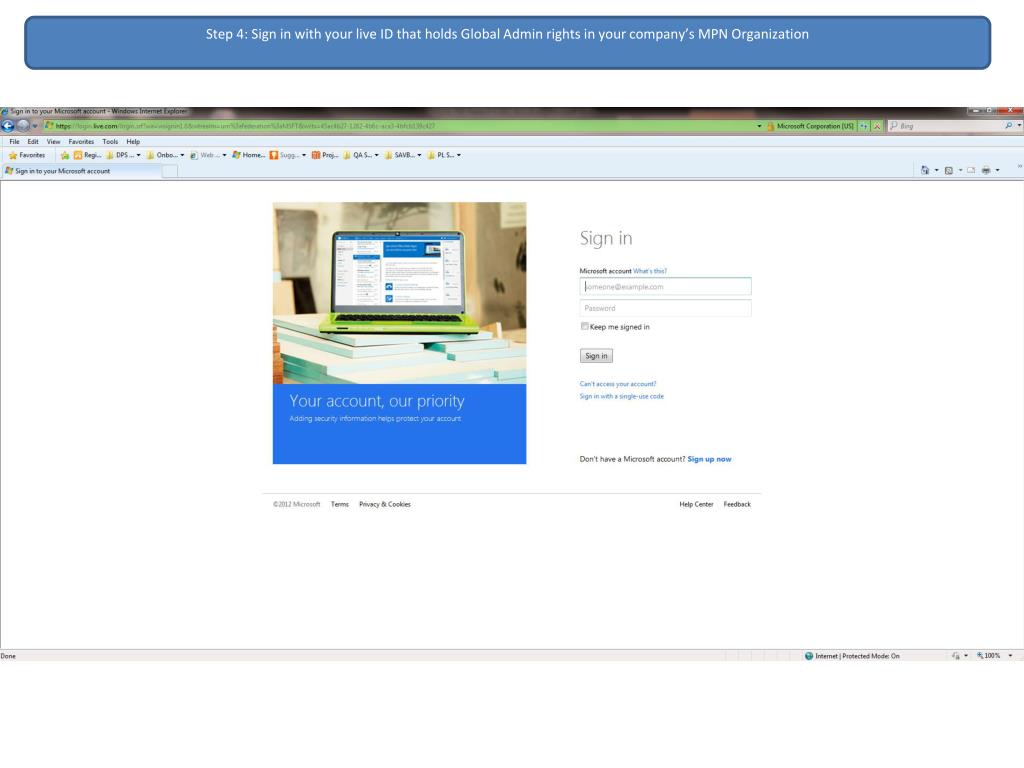Screen dimensions: 1024x768
Task: Click the Terms footer link
Action: pyautogui.click(x=340, y=504)
